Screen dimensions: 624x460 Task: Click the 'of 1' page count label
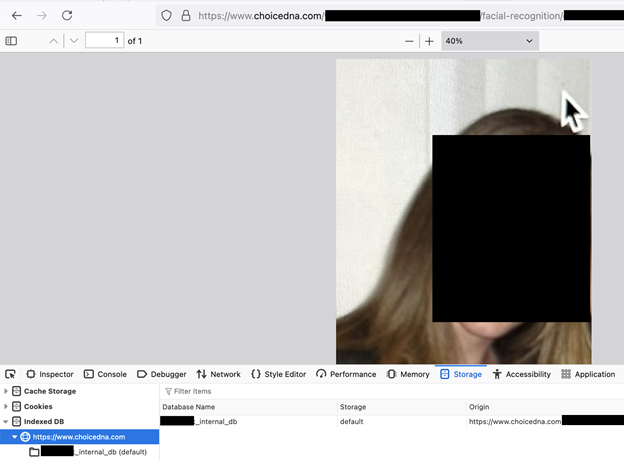click(135, 41)
